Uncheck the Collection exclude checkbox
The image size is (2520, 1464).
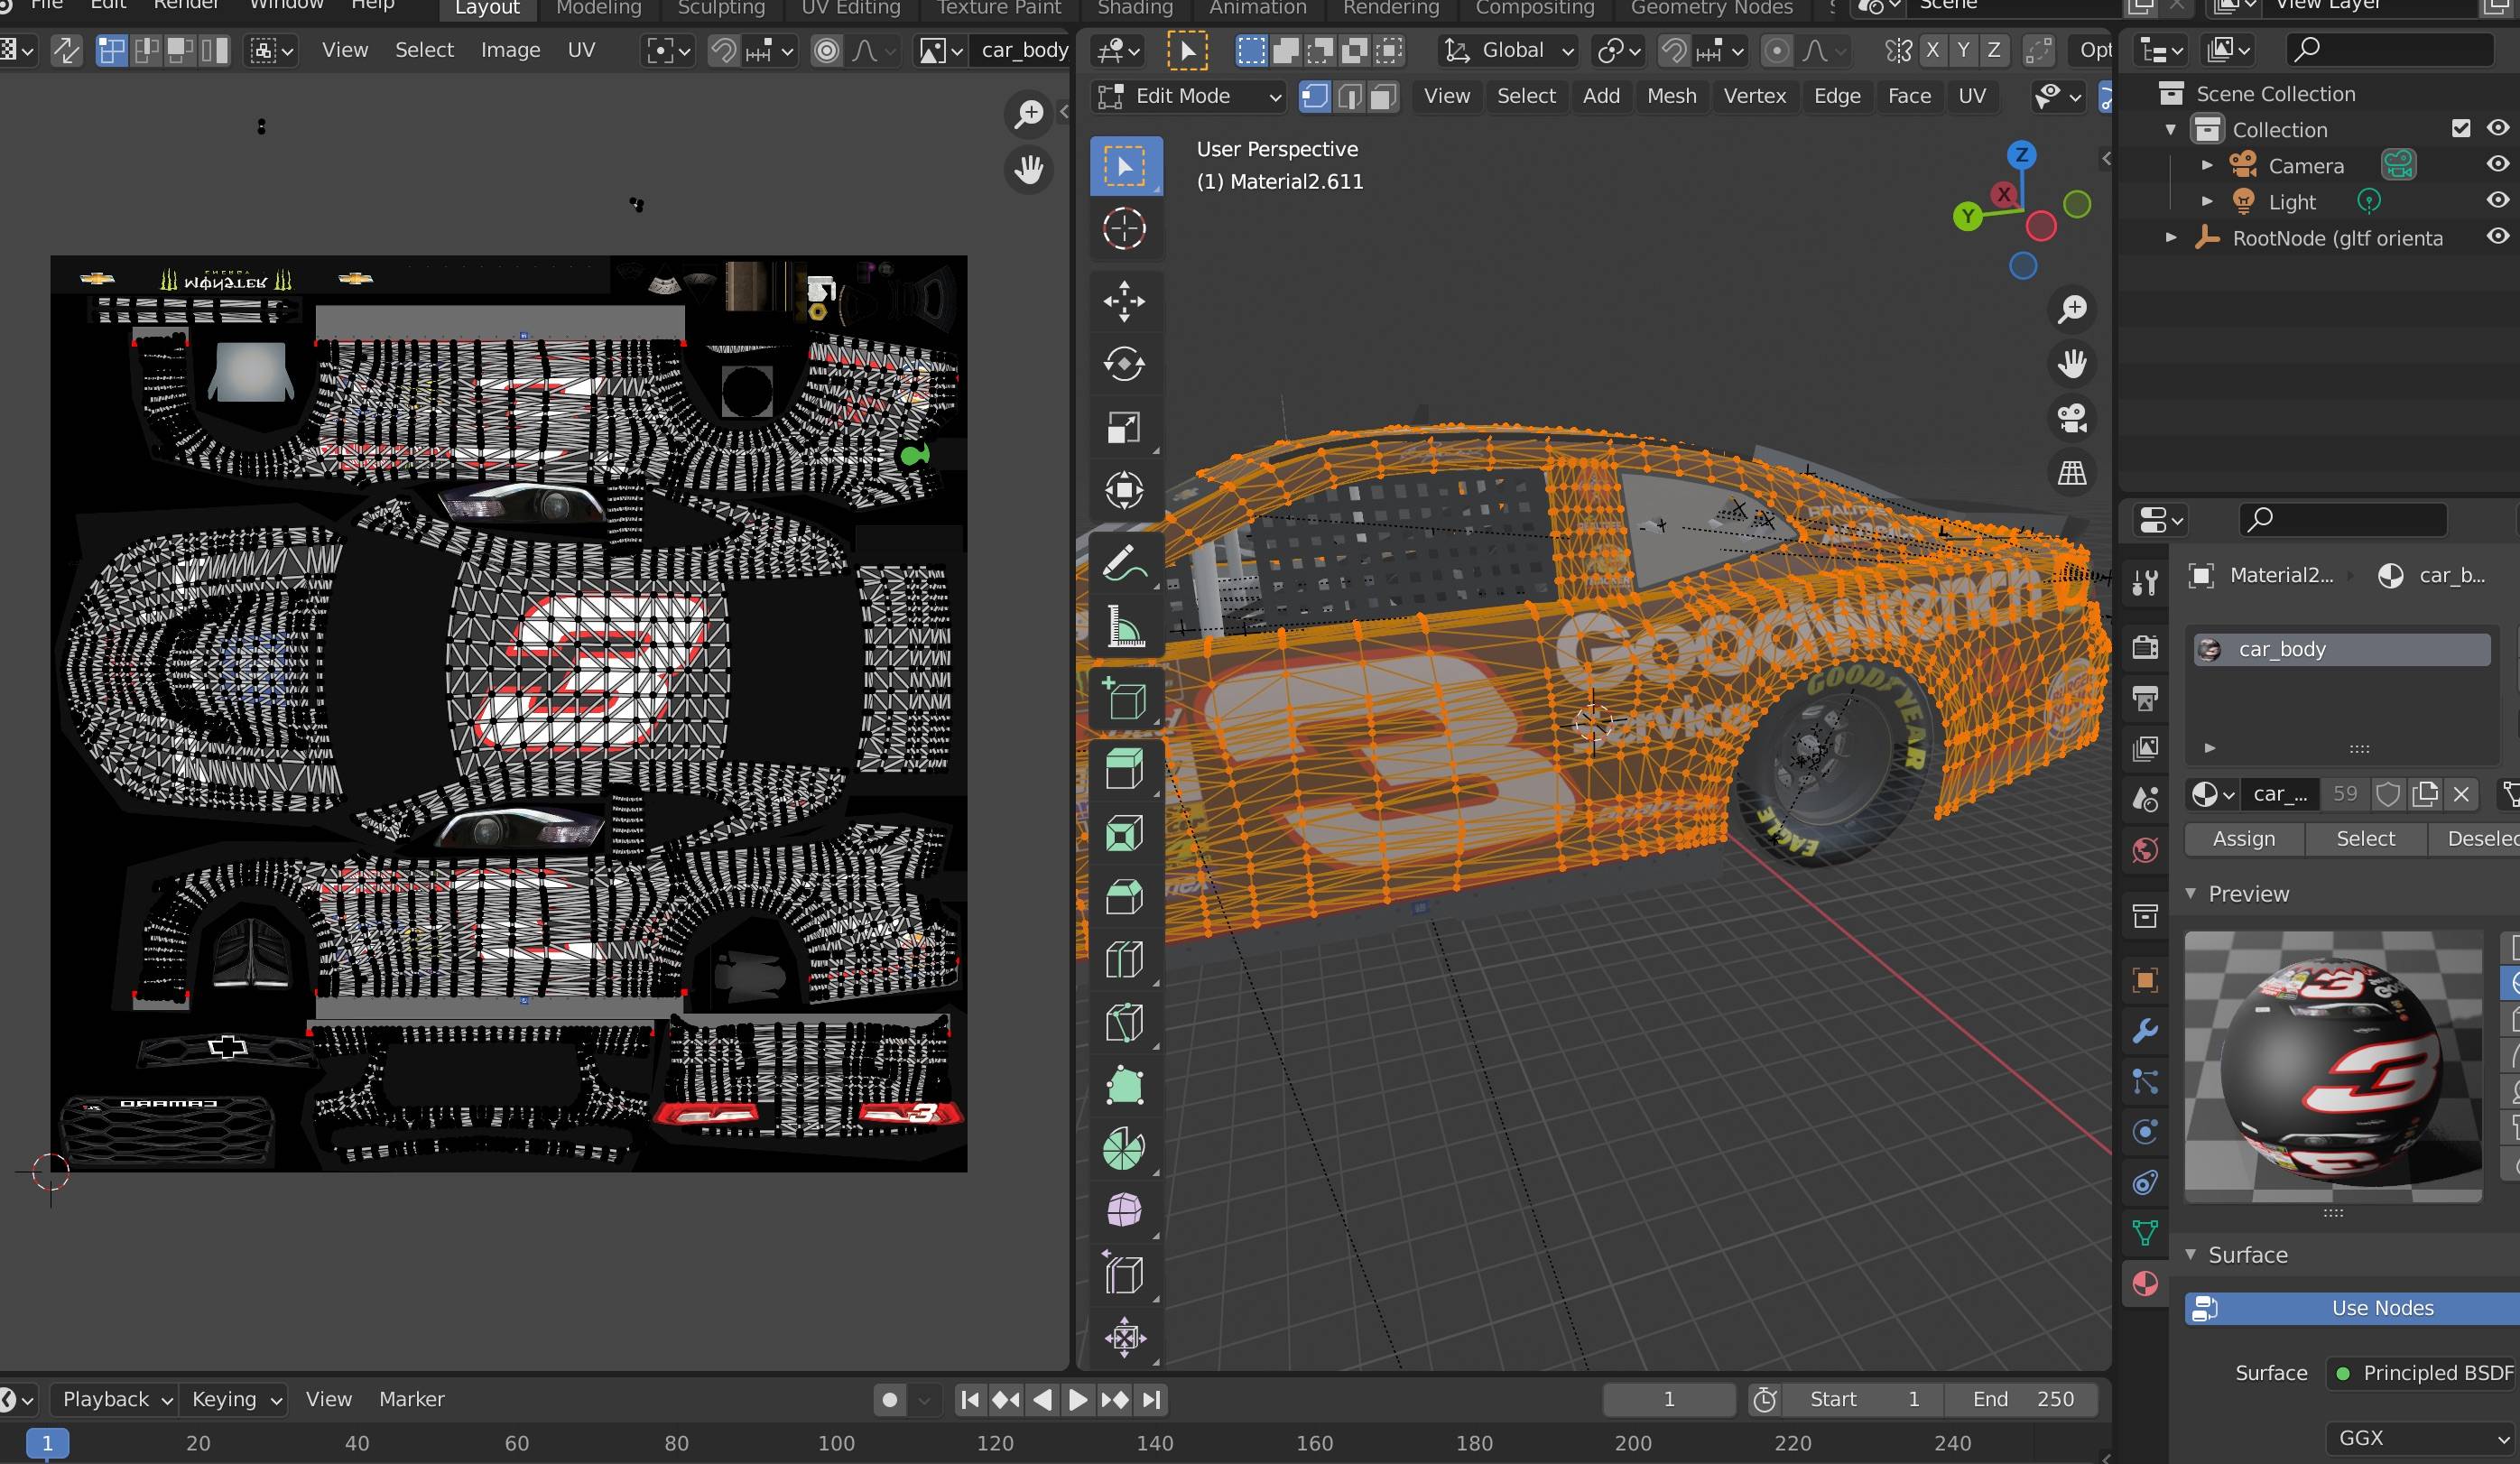point(2461,128)
